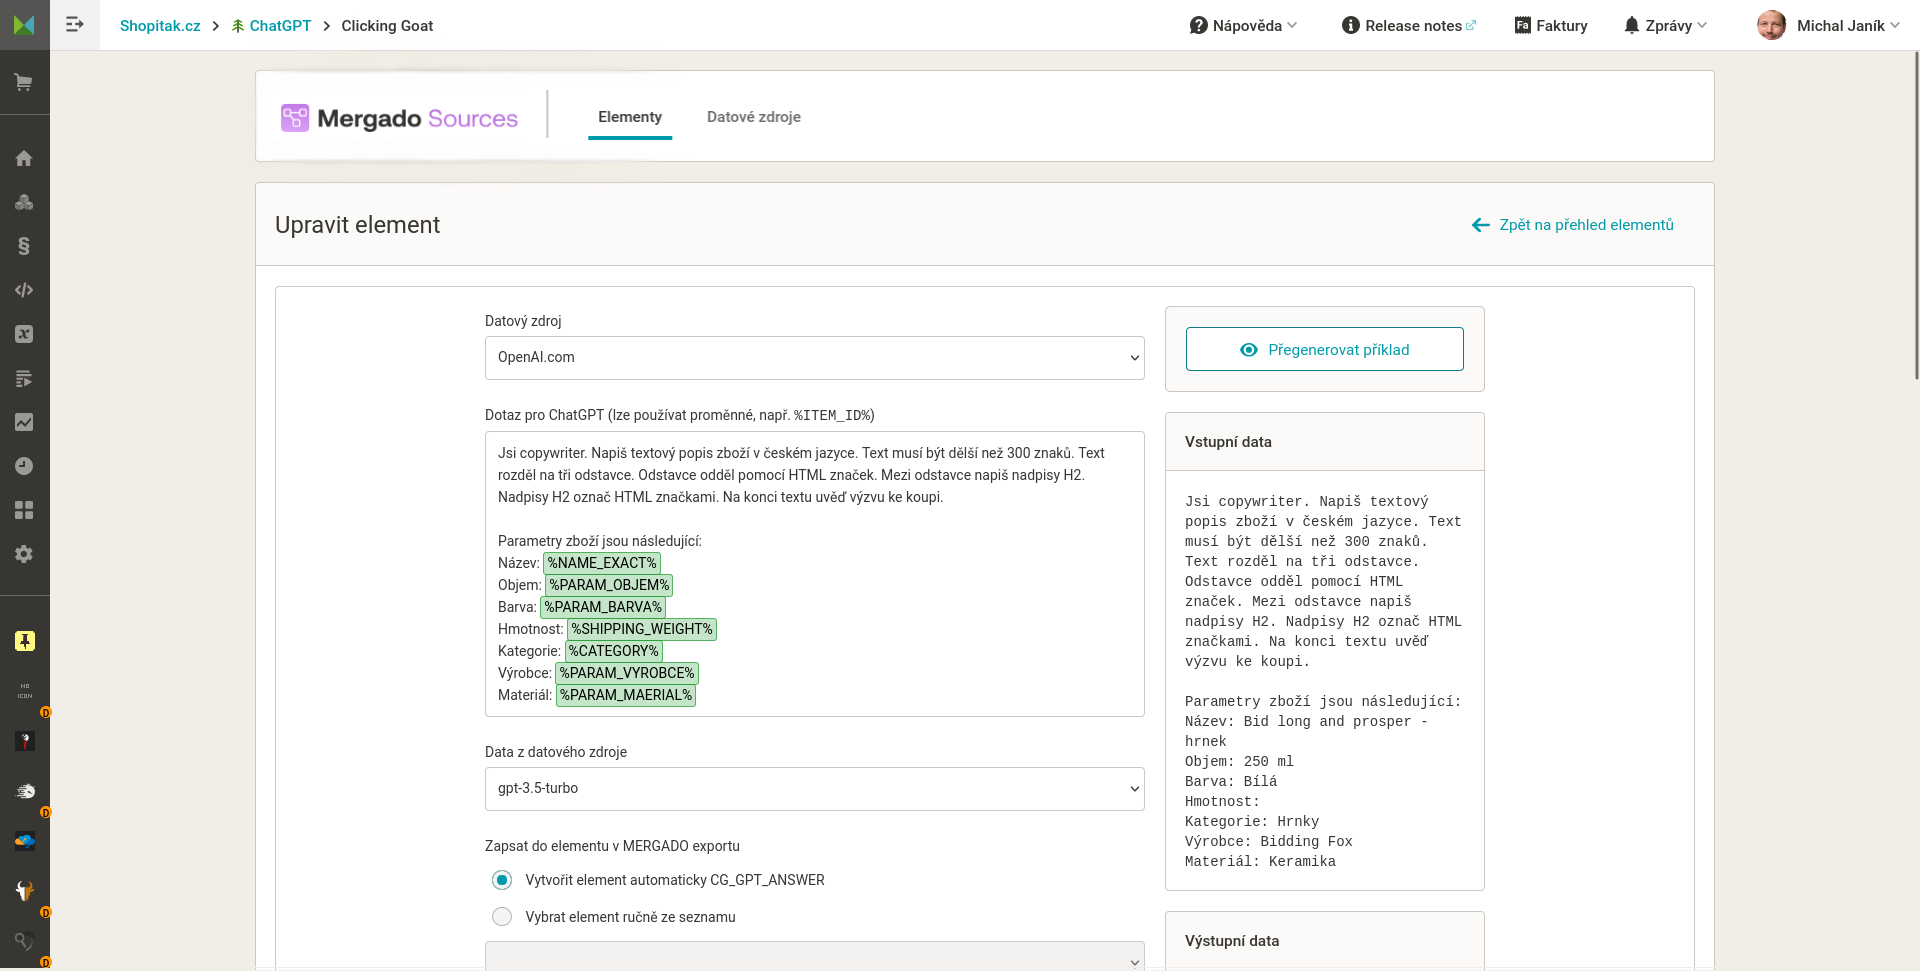Click the Release notes info icon
Image resolution: width=1920 pixels, height=971 pixels.
[1350, 25]
